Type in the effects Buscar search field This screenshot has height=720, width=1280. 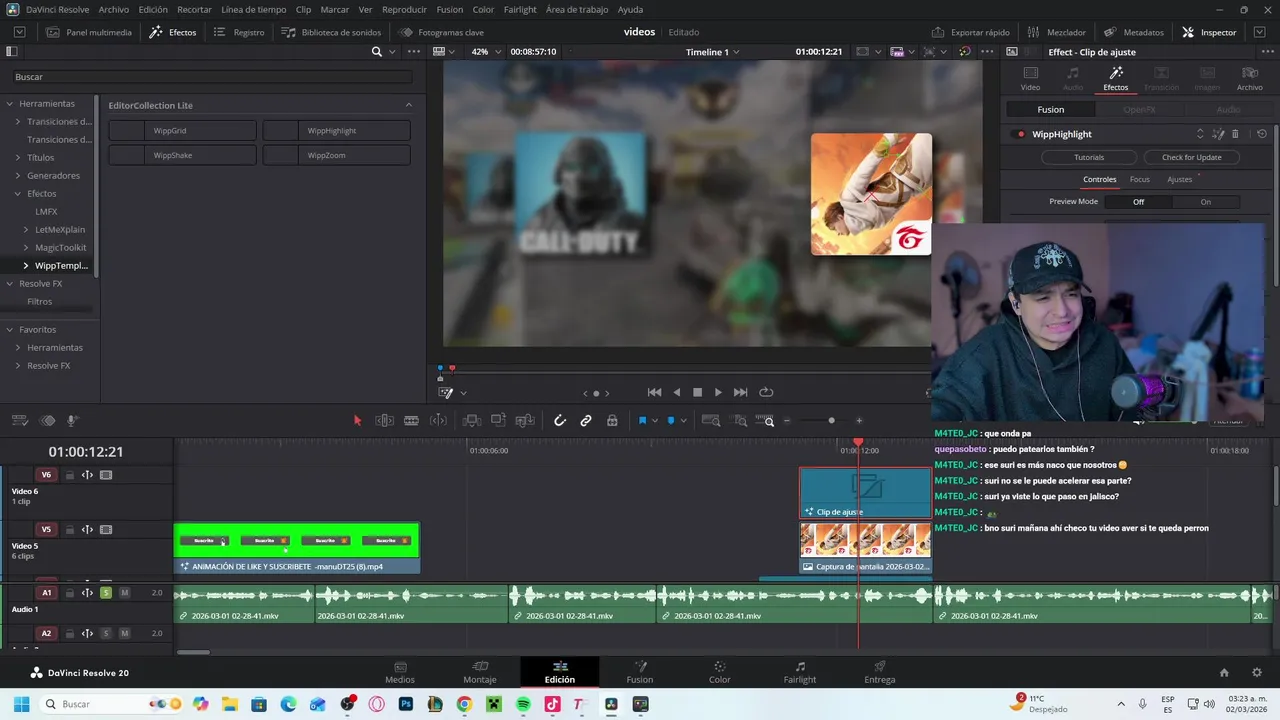[212, 77]
